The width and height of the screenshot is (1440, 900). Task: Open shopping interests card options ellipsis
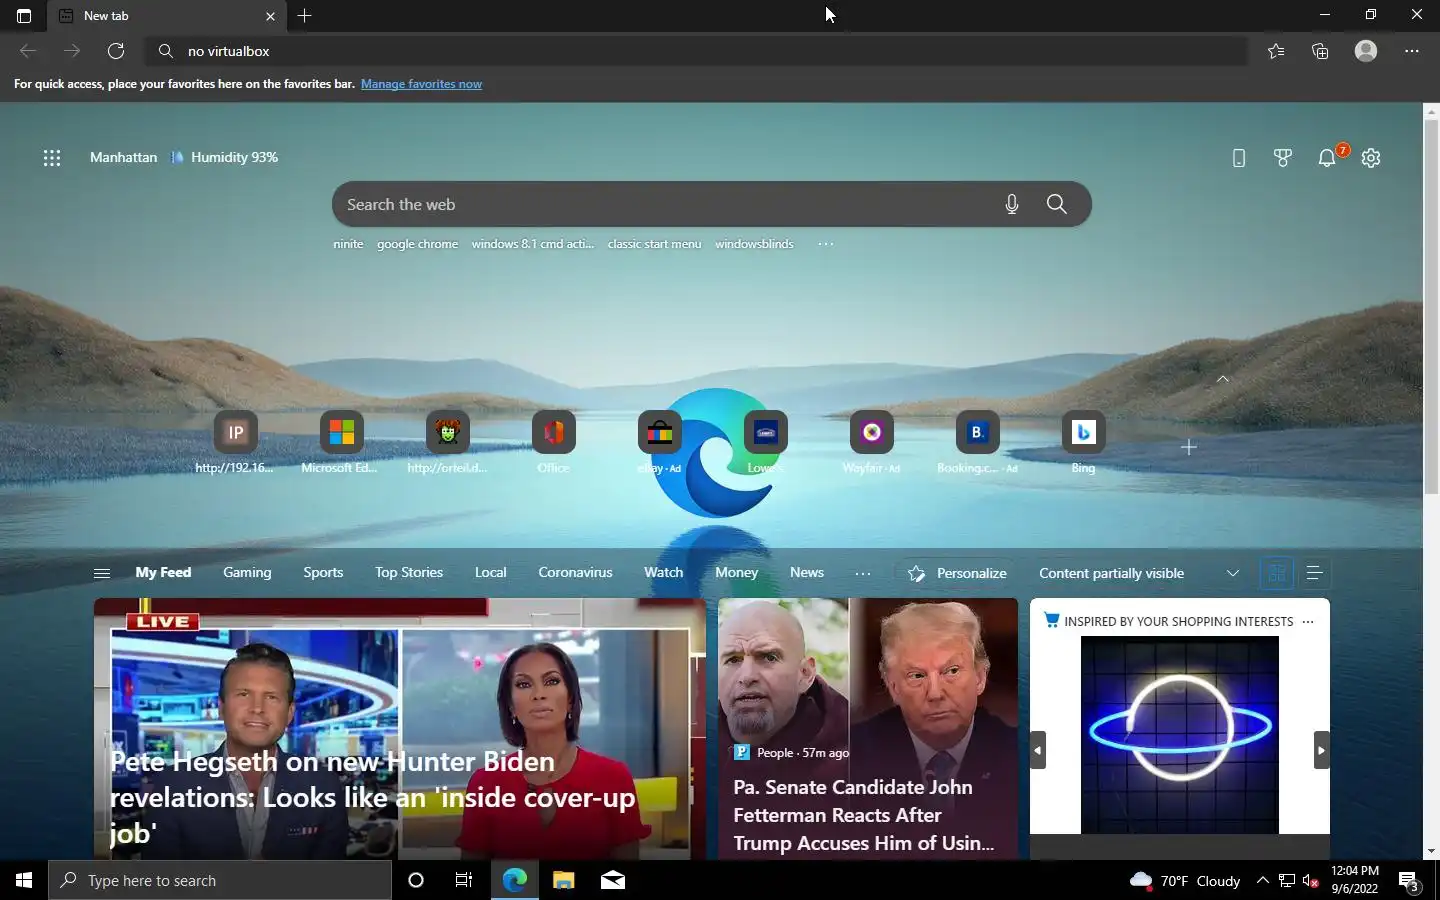tap(1308, 621)
